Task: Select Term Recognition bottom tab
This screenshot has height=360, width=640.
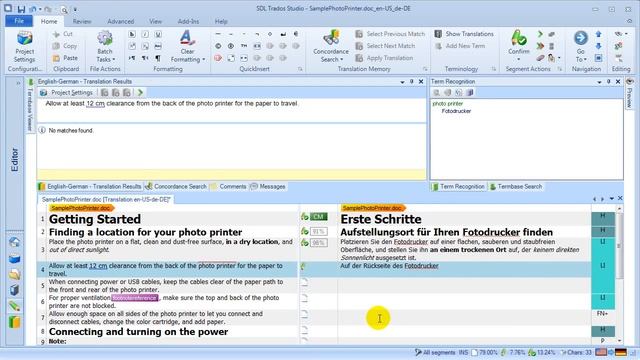Action: tap(458, 187)
